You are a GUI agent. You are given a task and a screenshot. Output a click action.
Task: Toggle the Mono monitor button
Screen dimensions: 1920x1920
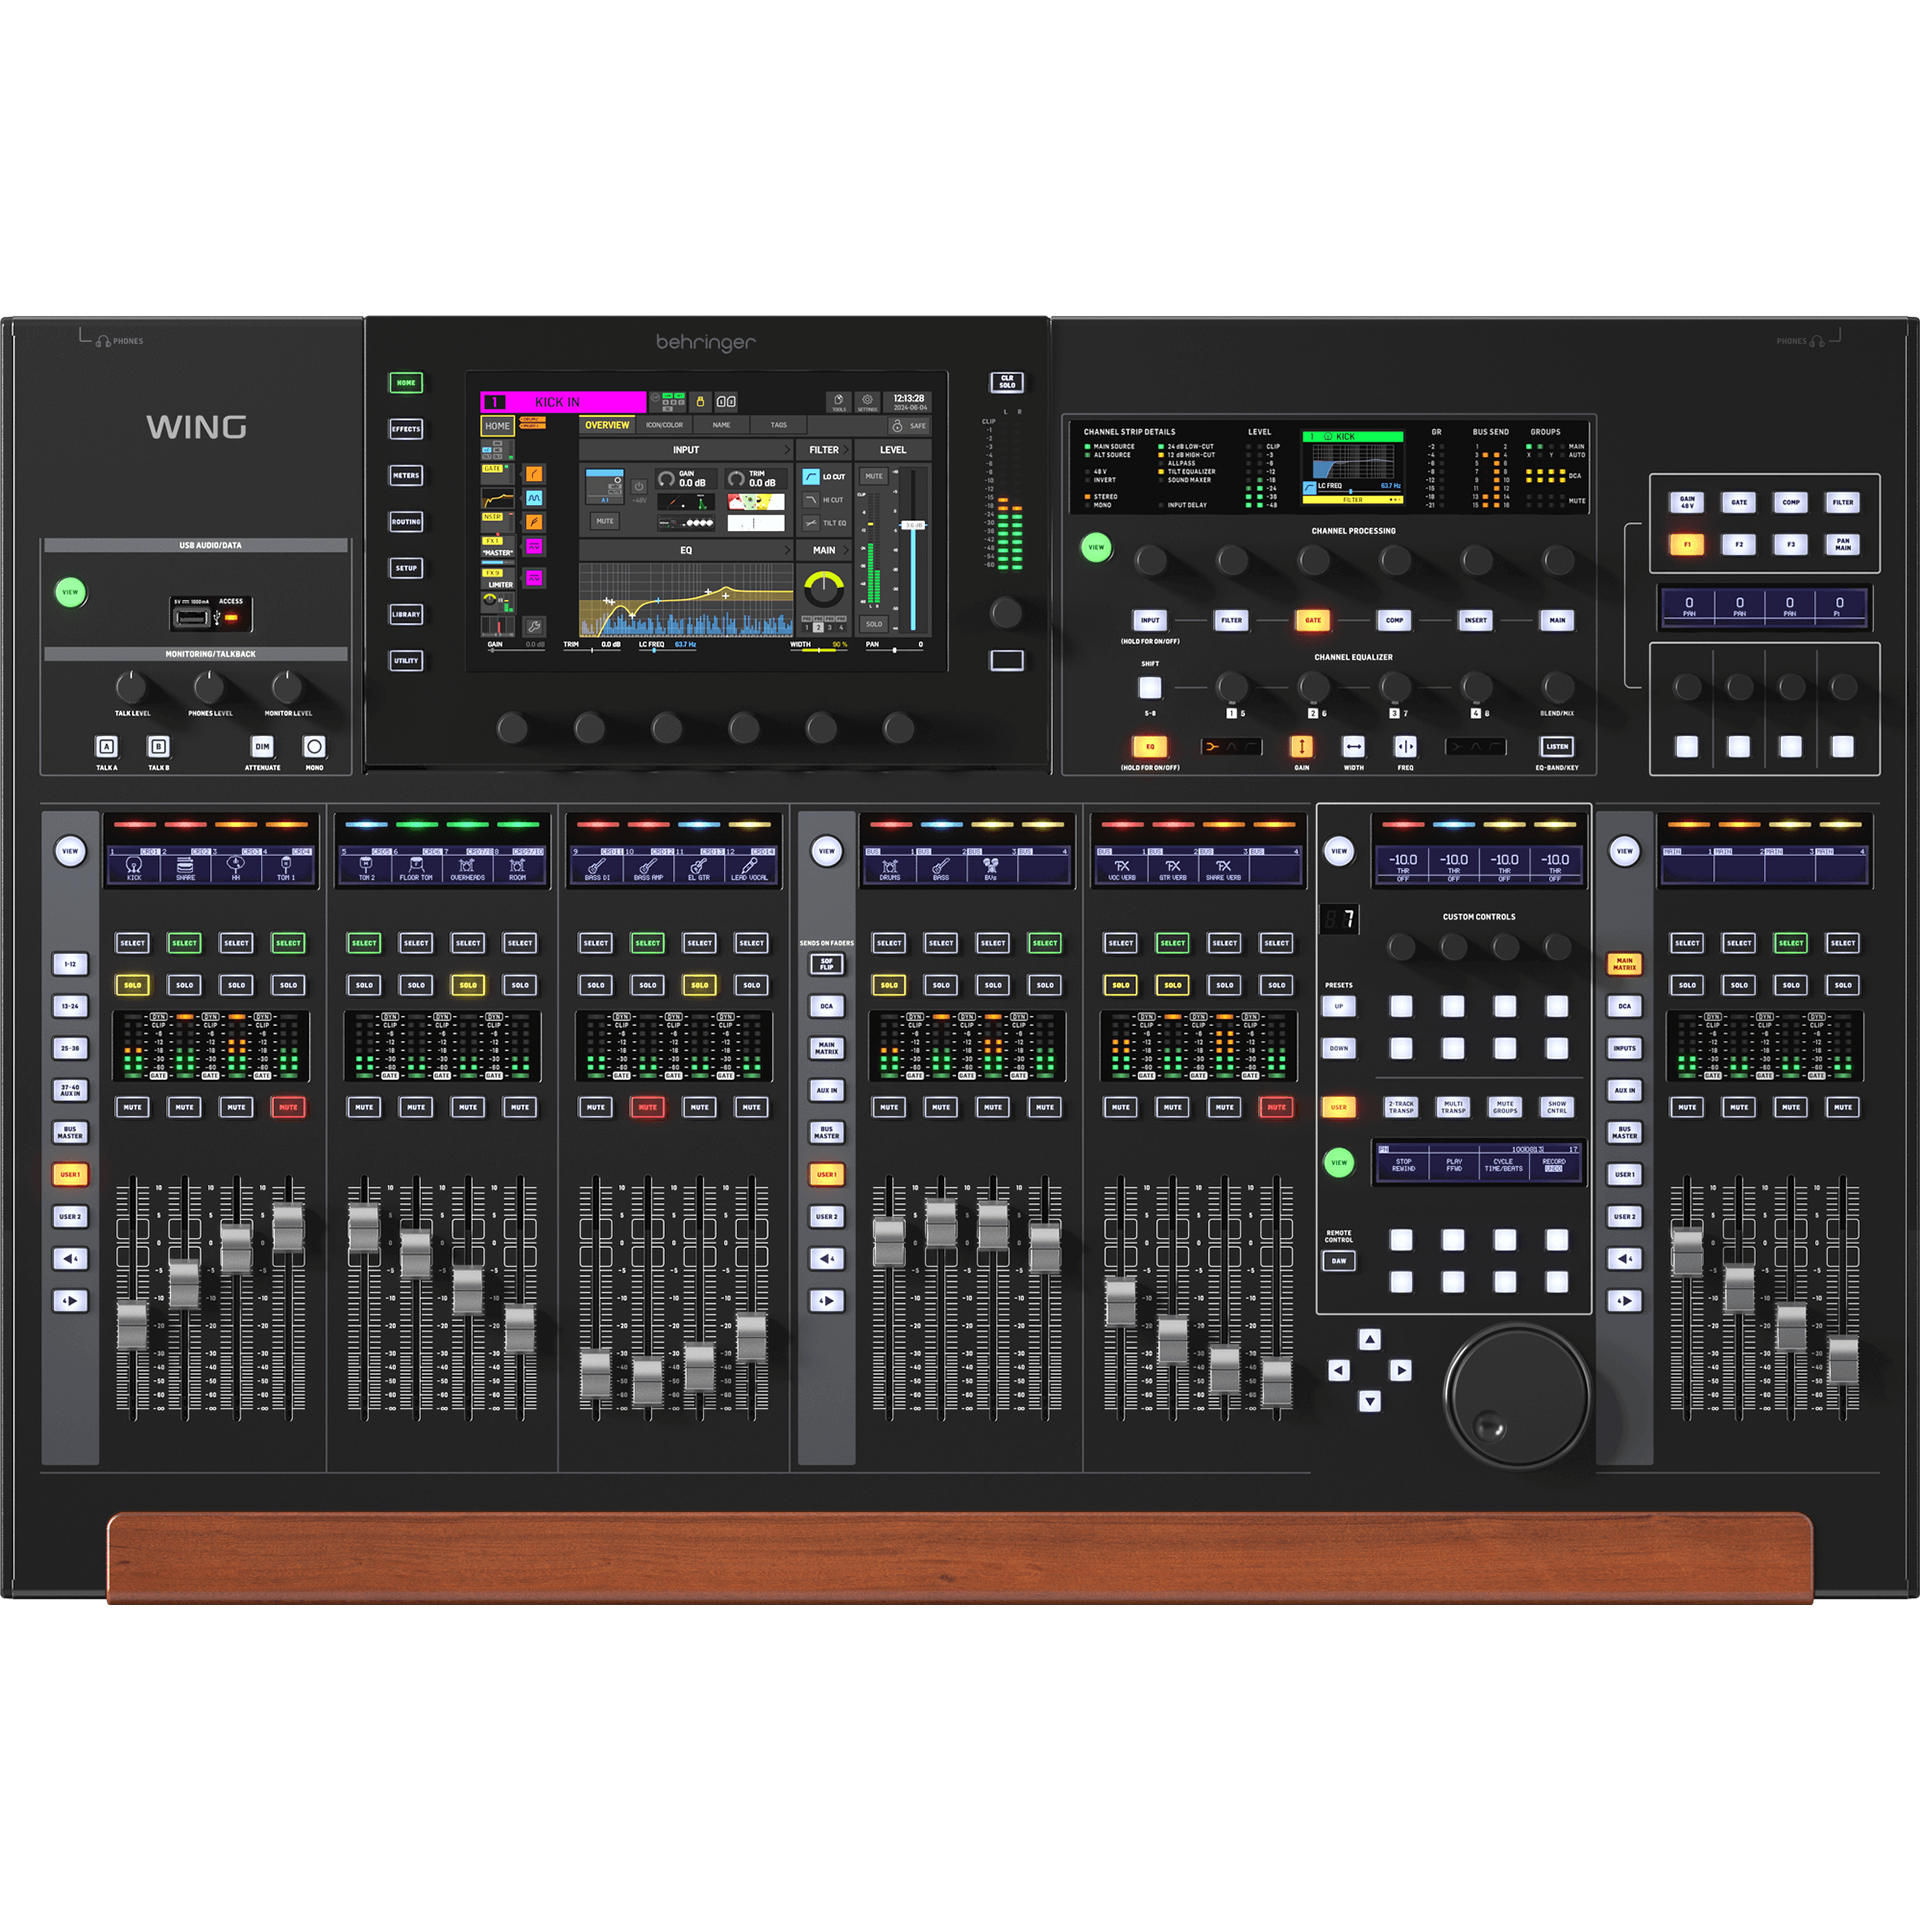coord(314,746)
